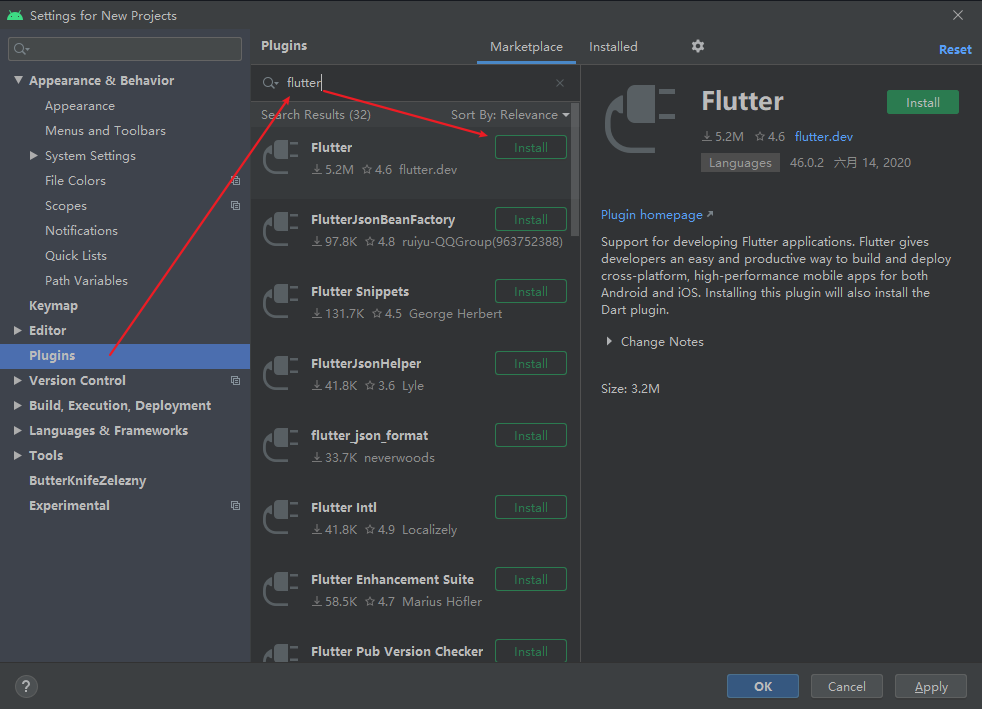
Task: Click the magnifier icon in plugin search
Action: point(270,83)
